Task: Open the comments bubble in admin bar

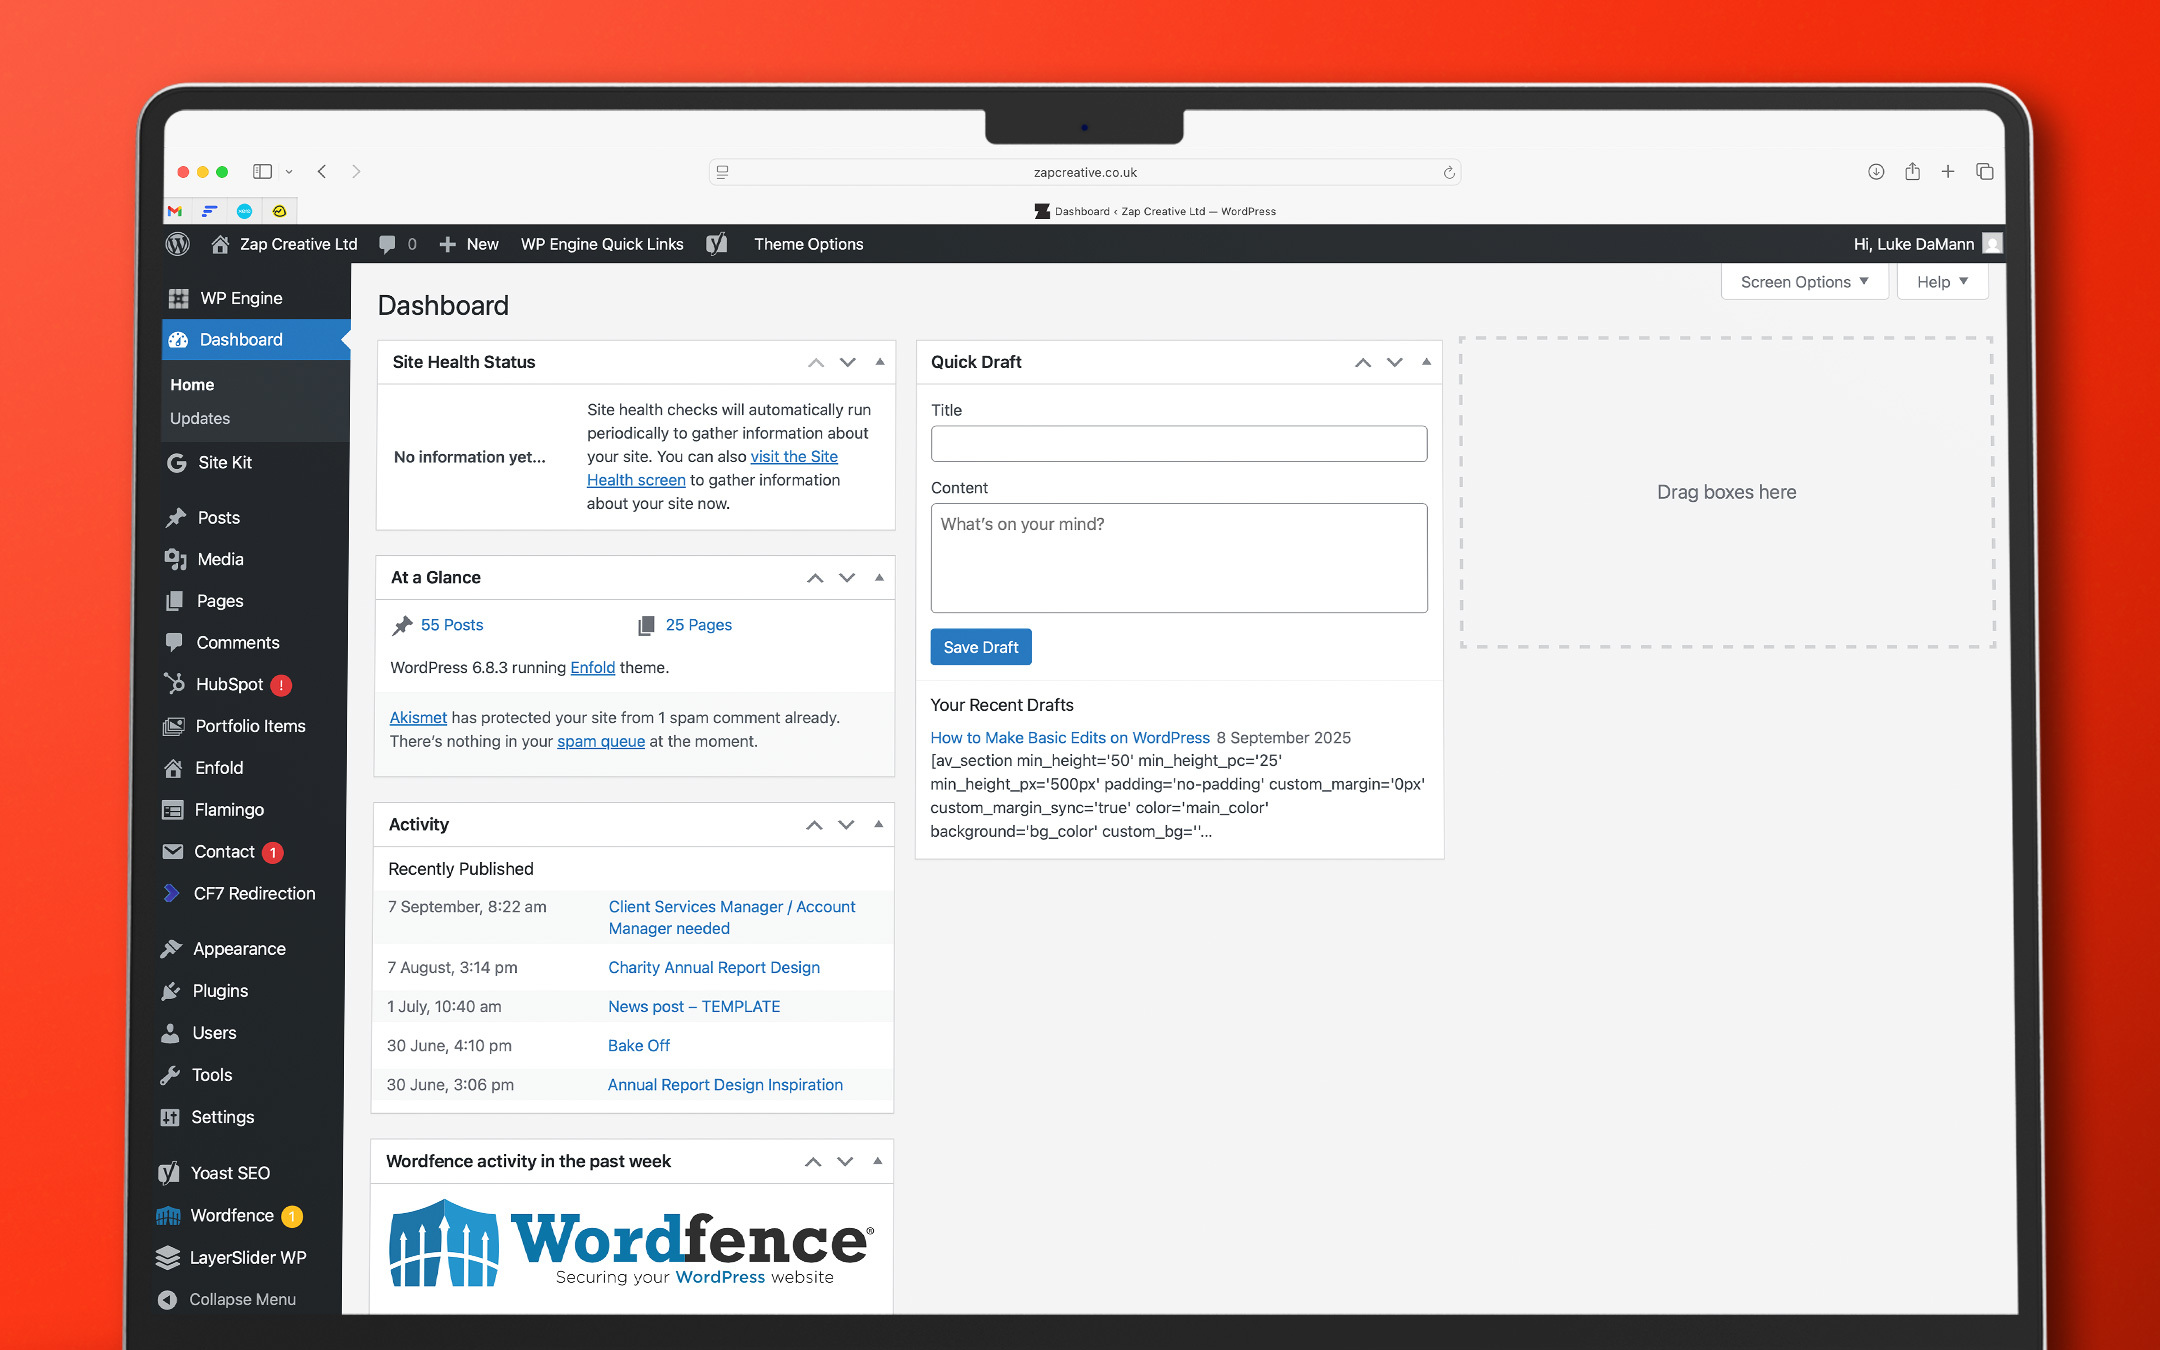Action: click(x=388, y=244)
